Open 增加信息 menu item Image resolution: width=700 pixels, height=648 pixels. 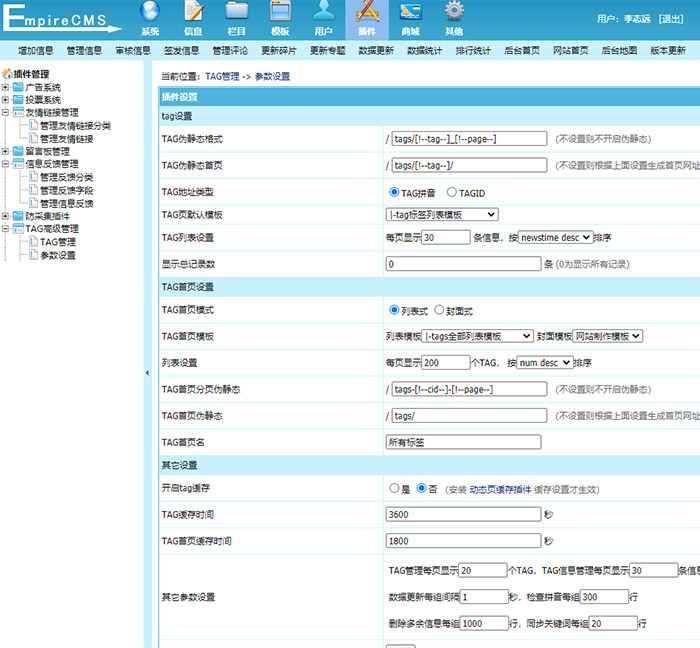tap(36, 50)
